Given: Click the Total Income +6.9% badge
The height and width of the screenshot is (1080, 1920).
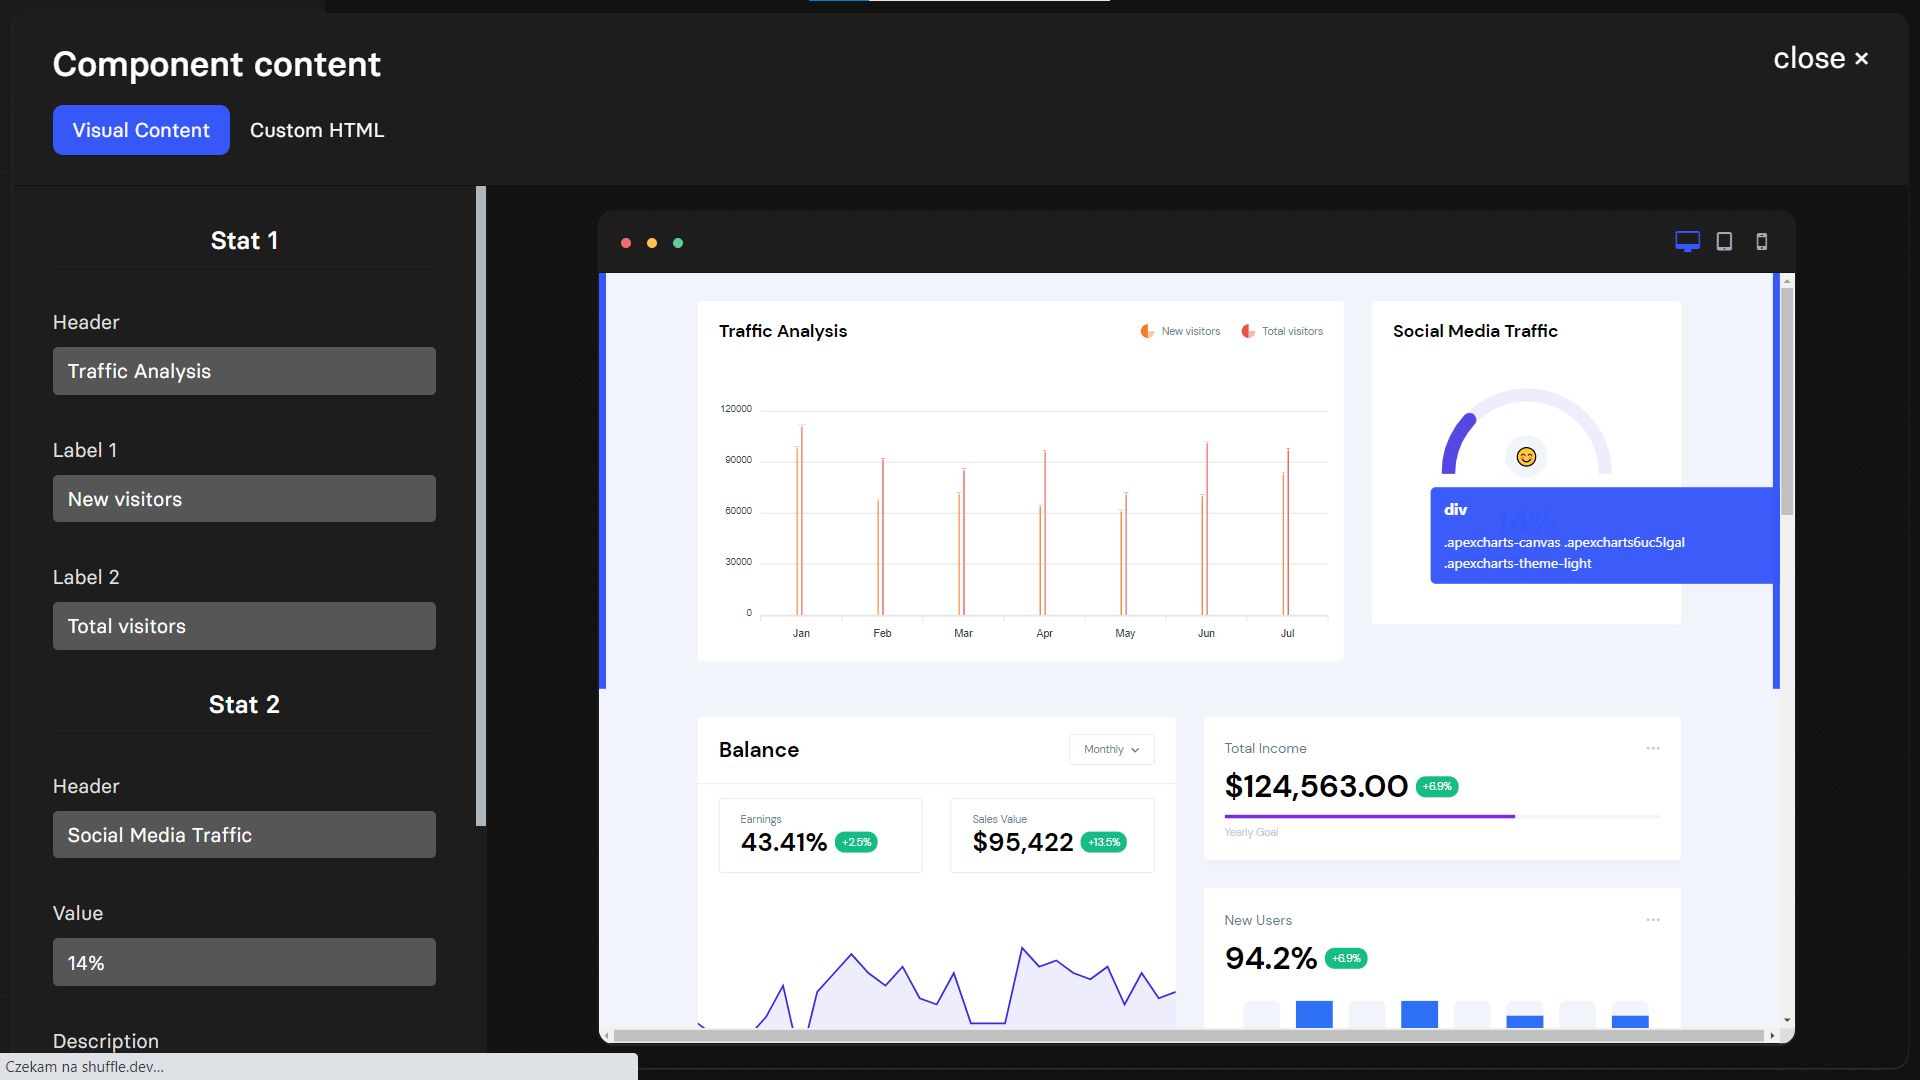Looking at the screenshot, I should click(1437, 786).
